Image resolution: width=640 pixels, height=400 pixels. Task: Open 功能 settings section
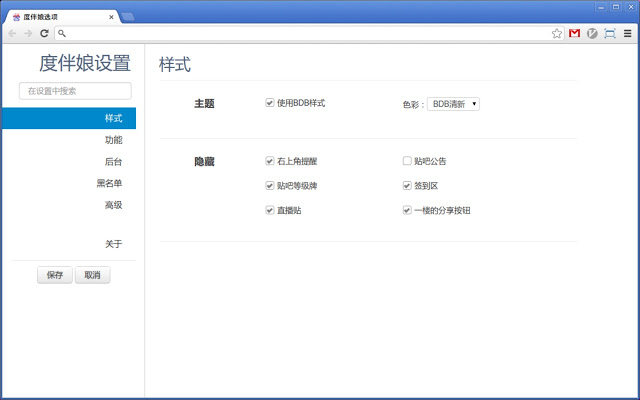(113, 140)
